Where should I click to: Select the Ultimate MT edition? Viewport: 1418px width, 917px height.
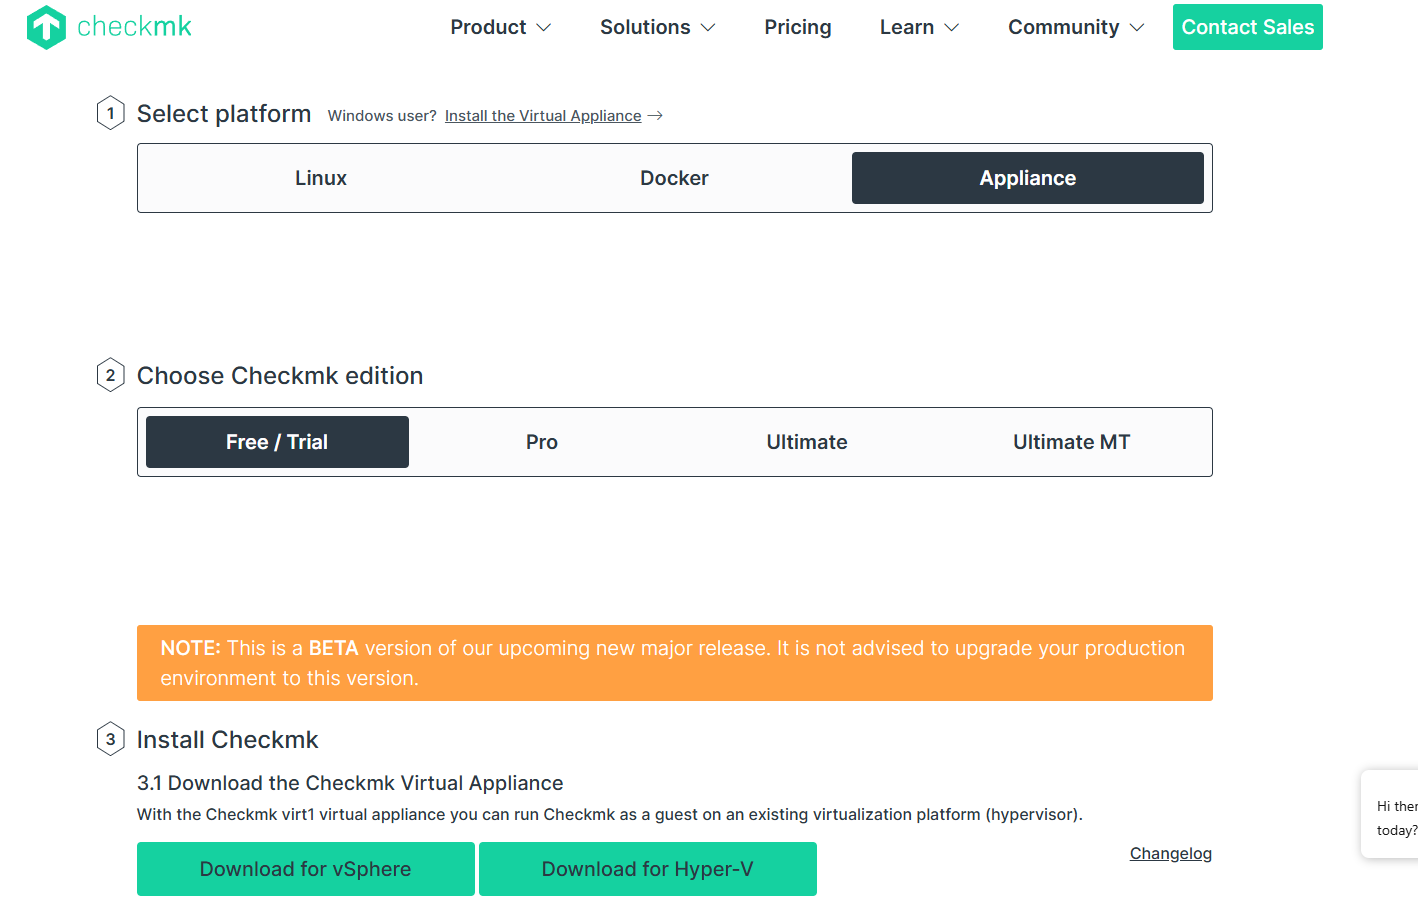(x=1072, y=442)
